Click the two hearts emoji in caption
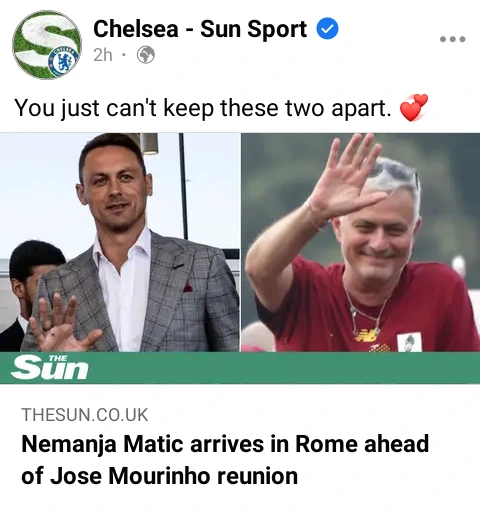The width and height of the screenshot is (480, 509). click(x=413, y=107)
